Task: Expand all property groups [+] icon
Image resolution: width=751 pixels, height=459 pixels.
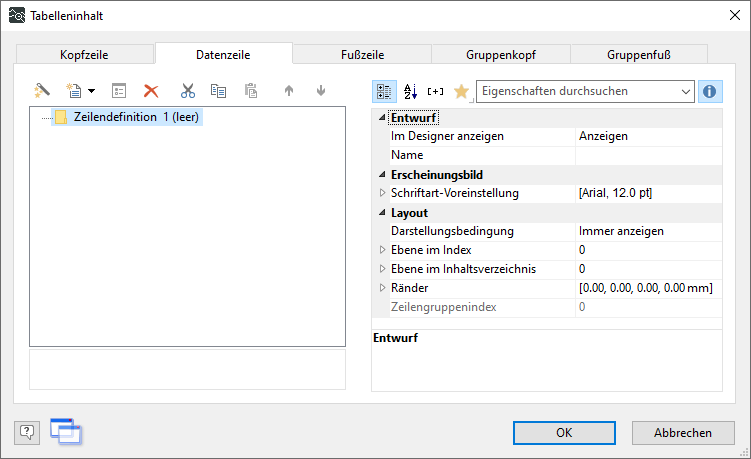Action: pos(435,91)
